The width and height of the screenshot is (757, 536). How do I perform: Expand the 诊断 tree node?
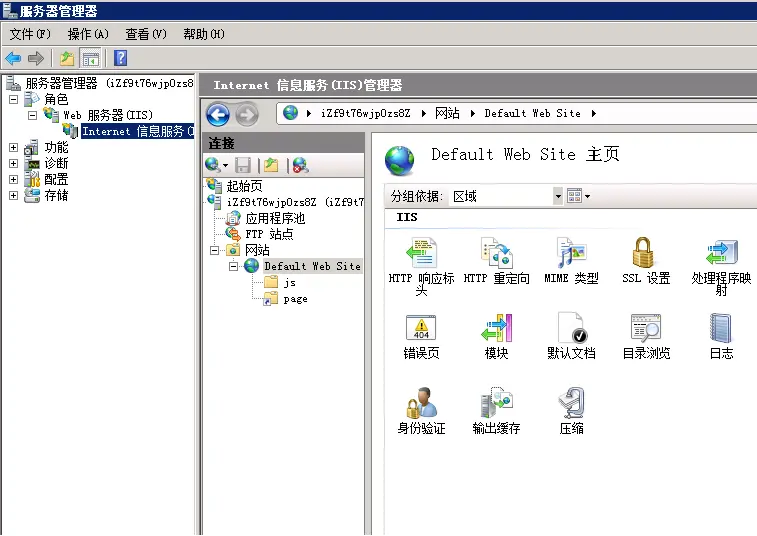click(14, 163)
